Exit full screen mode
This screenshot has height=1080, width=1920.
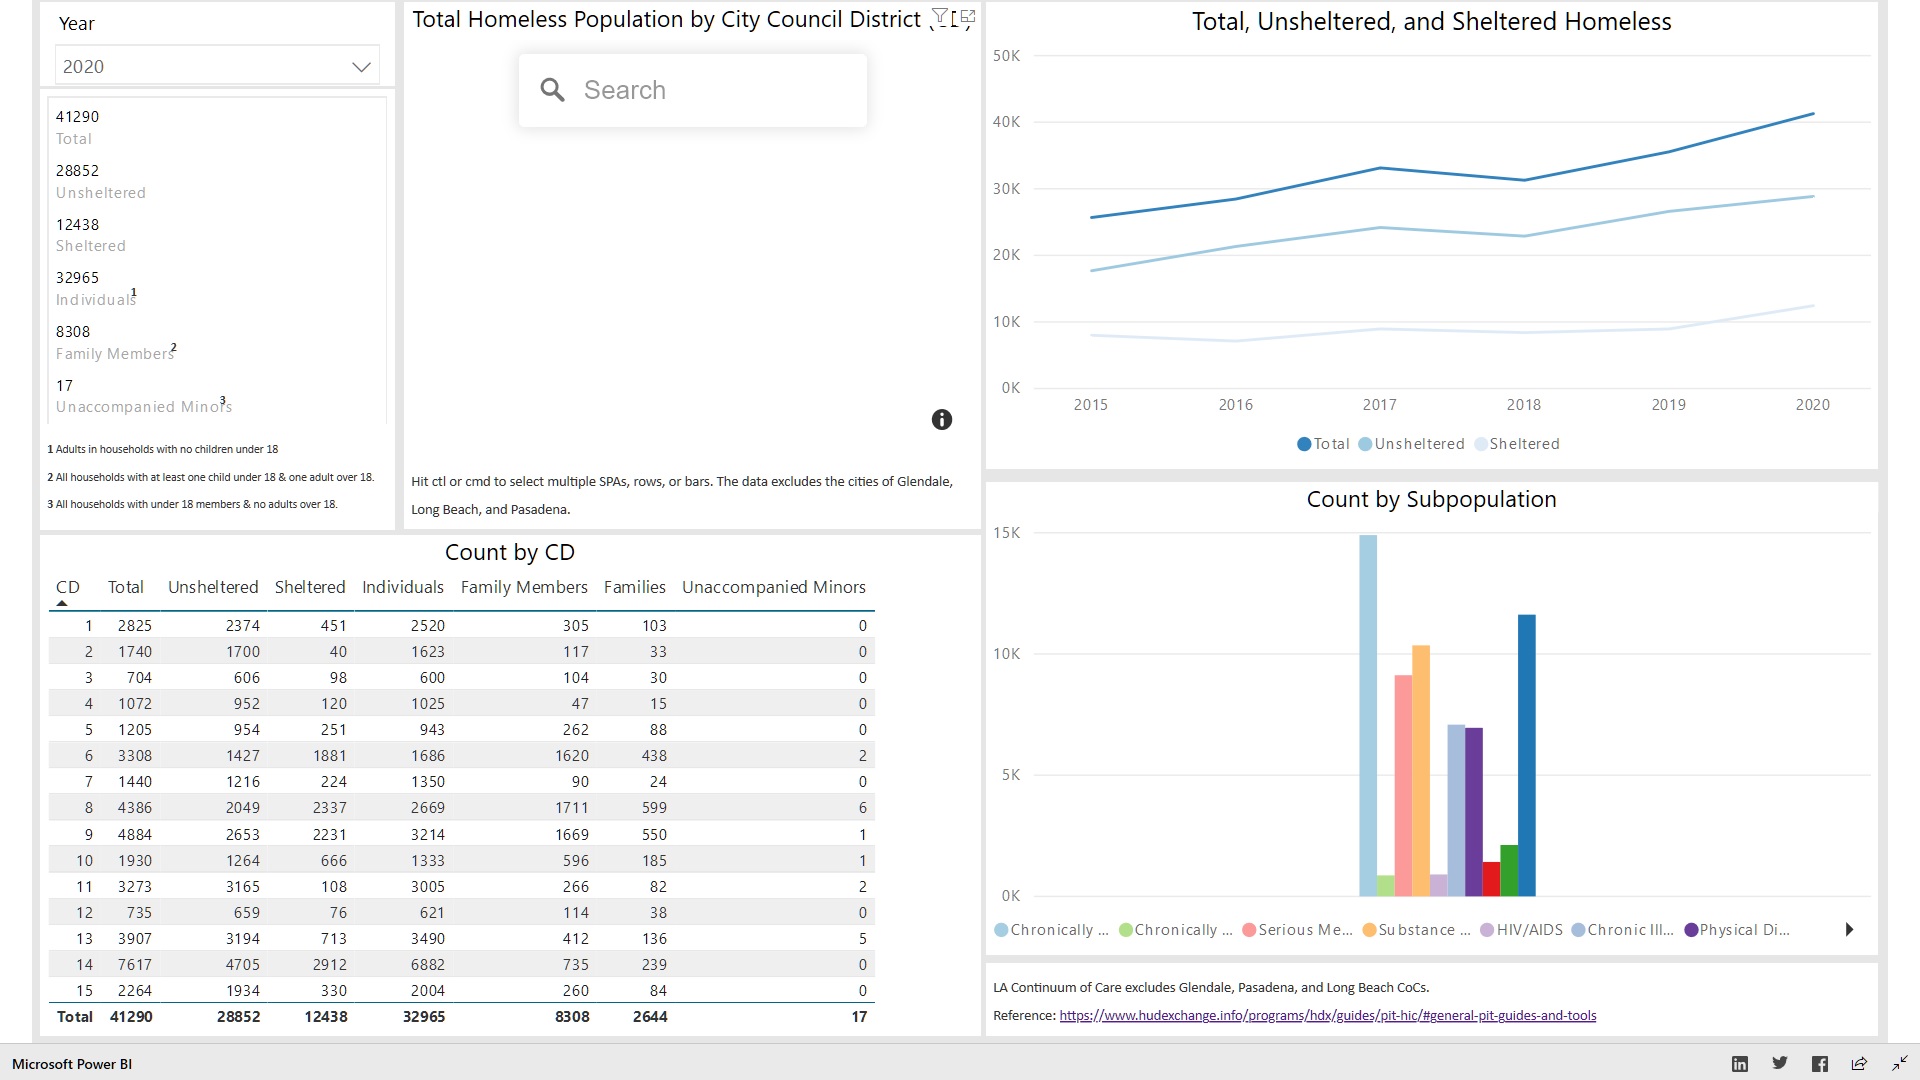coord(1899,1064)
